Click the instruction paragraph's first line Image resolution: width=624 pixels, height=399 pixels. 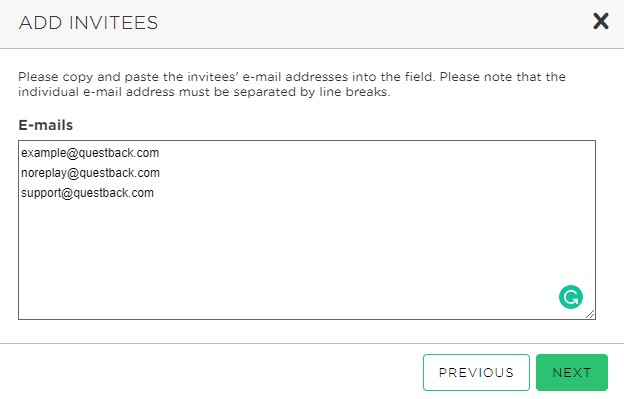coord(292,76)
